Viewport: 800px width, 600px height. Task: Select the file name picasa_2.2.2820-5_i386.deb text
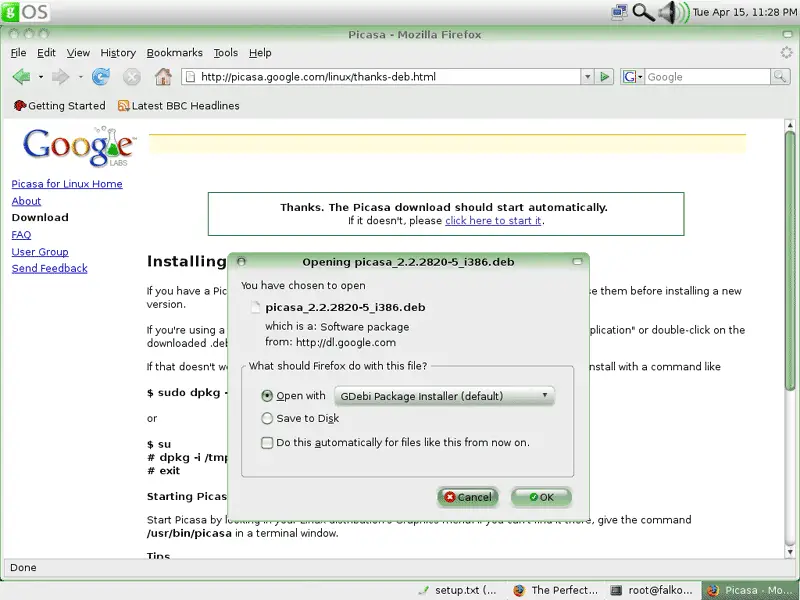[345, 308]
